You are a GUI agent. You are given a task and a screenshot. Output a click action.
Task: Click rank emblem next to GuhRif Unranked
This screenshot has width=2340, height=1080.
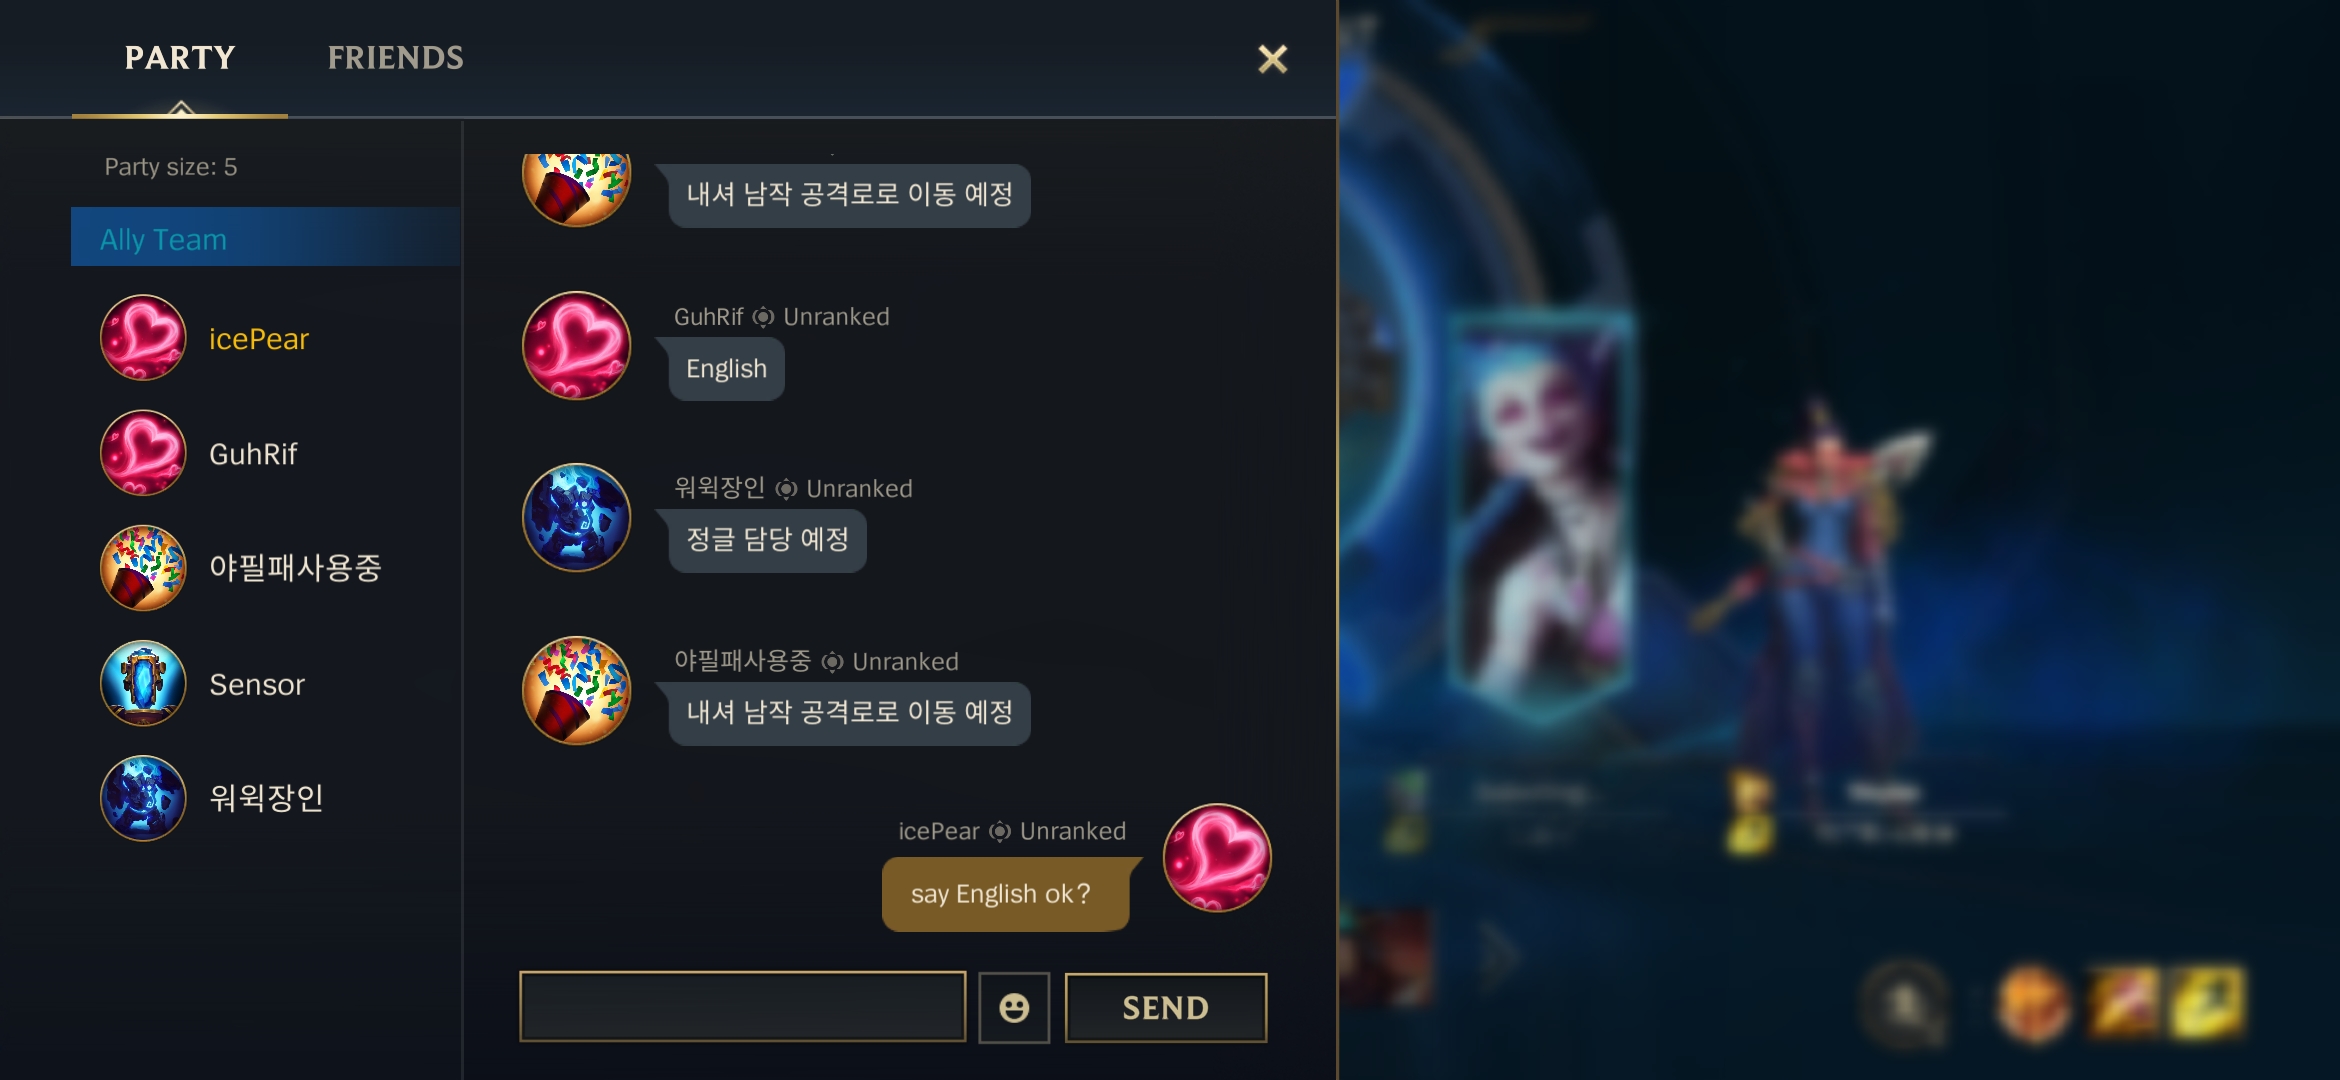click(x=763, y=317)
